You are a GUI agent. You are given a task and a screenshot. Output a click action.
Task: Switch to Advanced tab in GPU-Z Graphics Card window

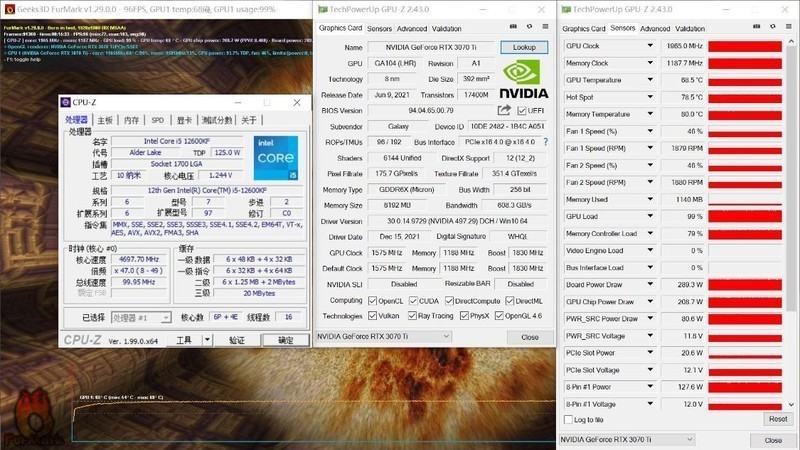tap(412, 29)
